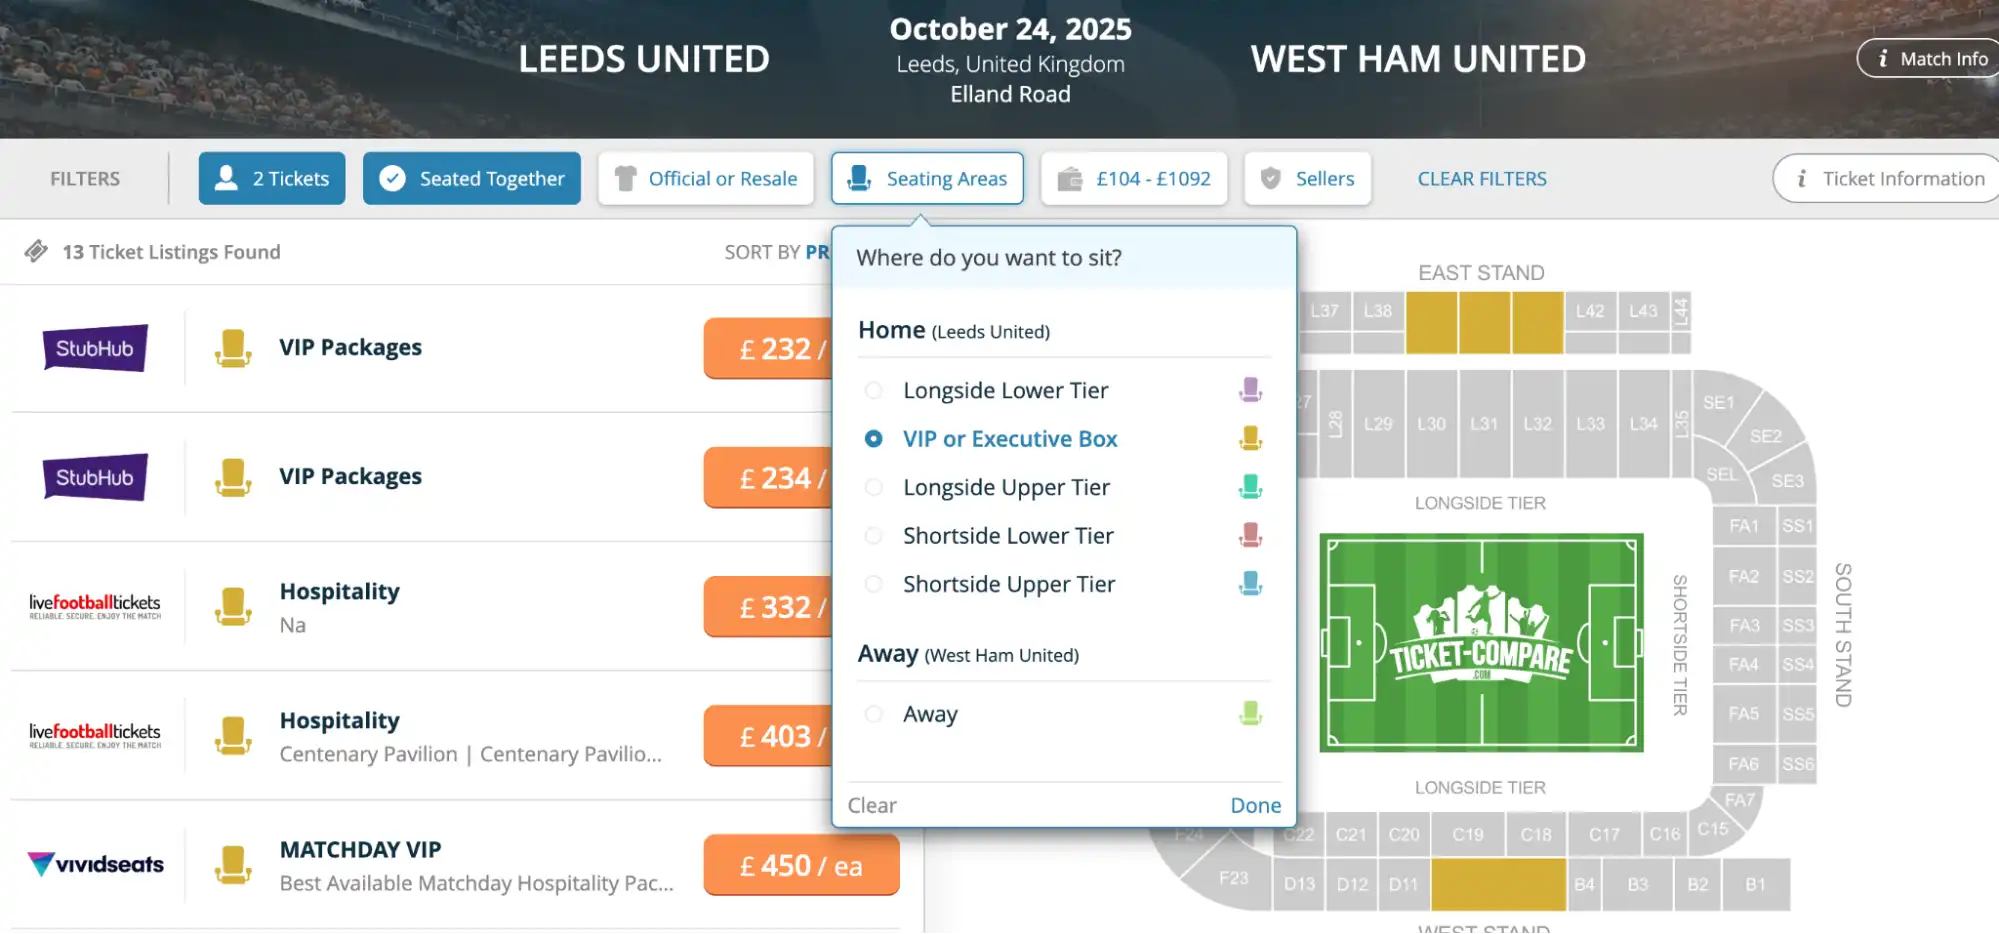This screenshot has width=1999, height=934.
Task: Click the shirt icon on Official or Resale filter
Action: click(x=625, y=178)
